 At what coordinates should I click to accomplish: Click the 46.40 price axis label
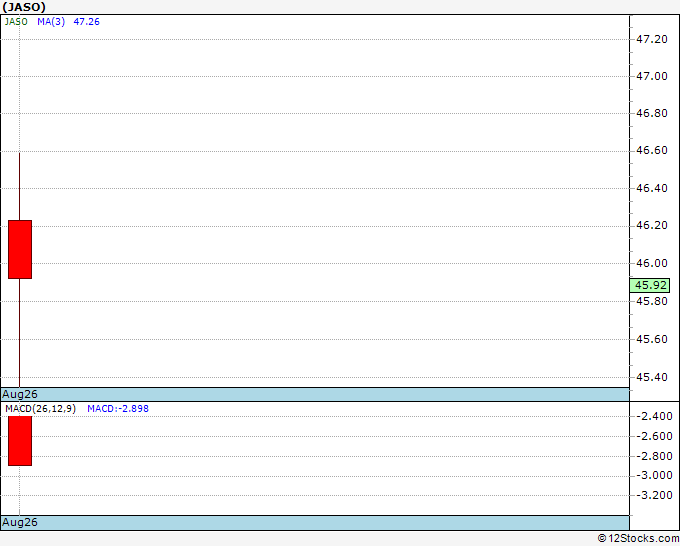click(651, 188)
